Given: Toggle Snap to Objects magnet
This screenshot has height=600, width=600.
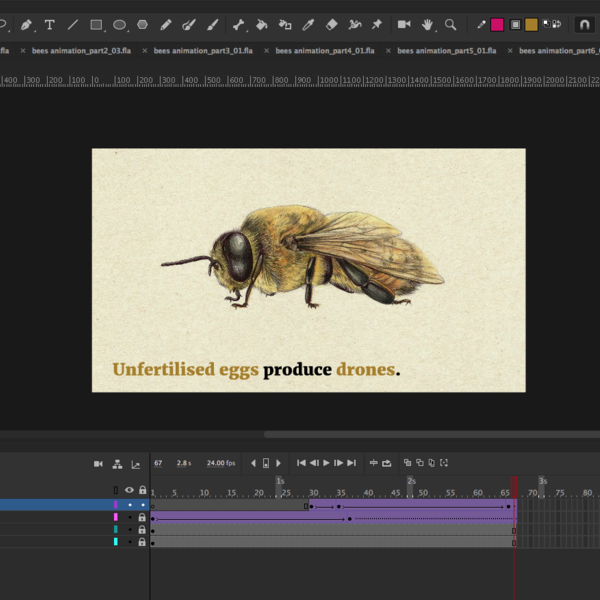Looking at the screenshot, I should click(584, 25).
